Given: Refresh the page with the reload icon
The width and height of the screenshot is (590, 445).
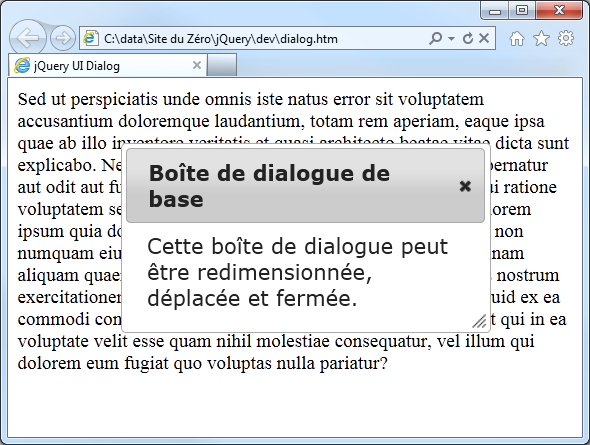Looking at the screenshot, I should [x=468, y=38].
